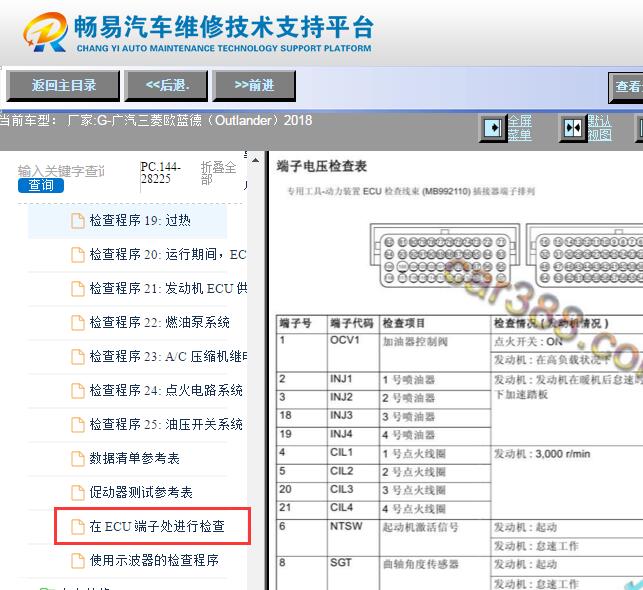This screenshot has height=590, width=643.
Task: Click document icon beside 数据清单参考表
Action: tap(78, 459)
